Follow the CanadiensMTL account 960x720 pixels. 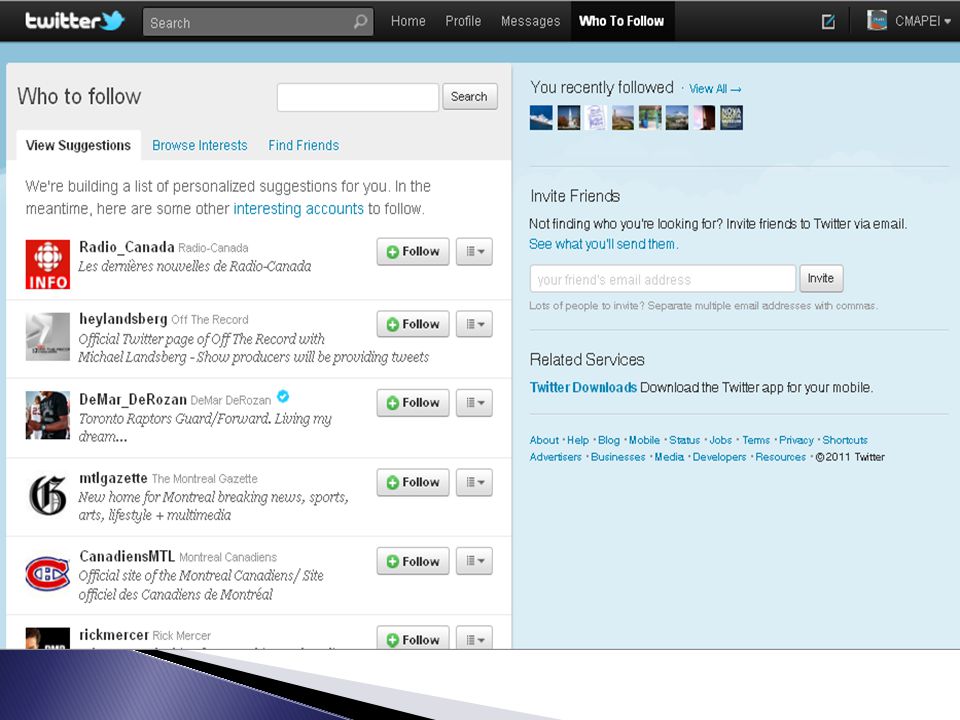click(413, 561)
